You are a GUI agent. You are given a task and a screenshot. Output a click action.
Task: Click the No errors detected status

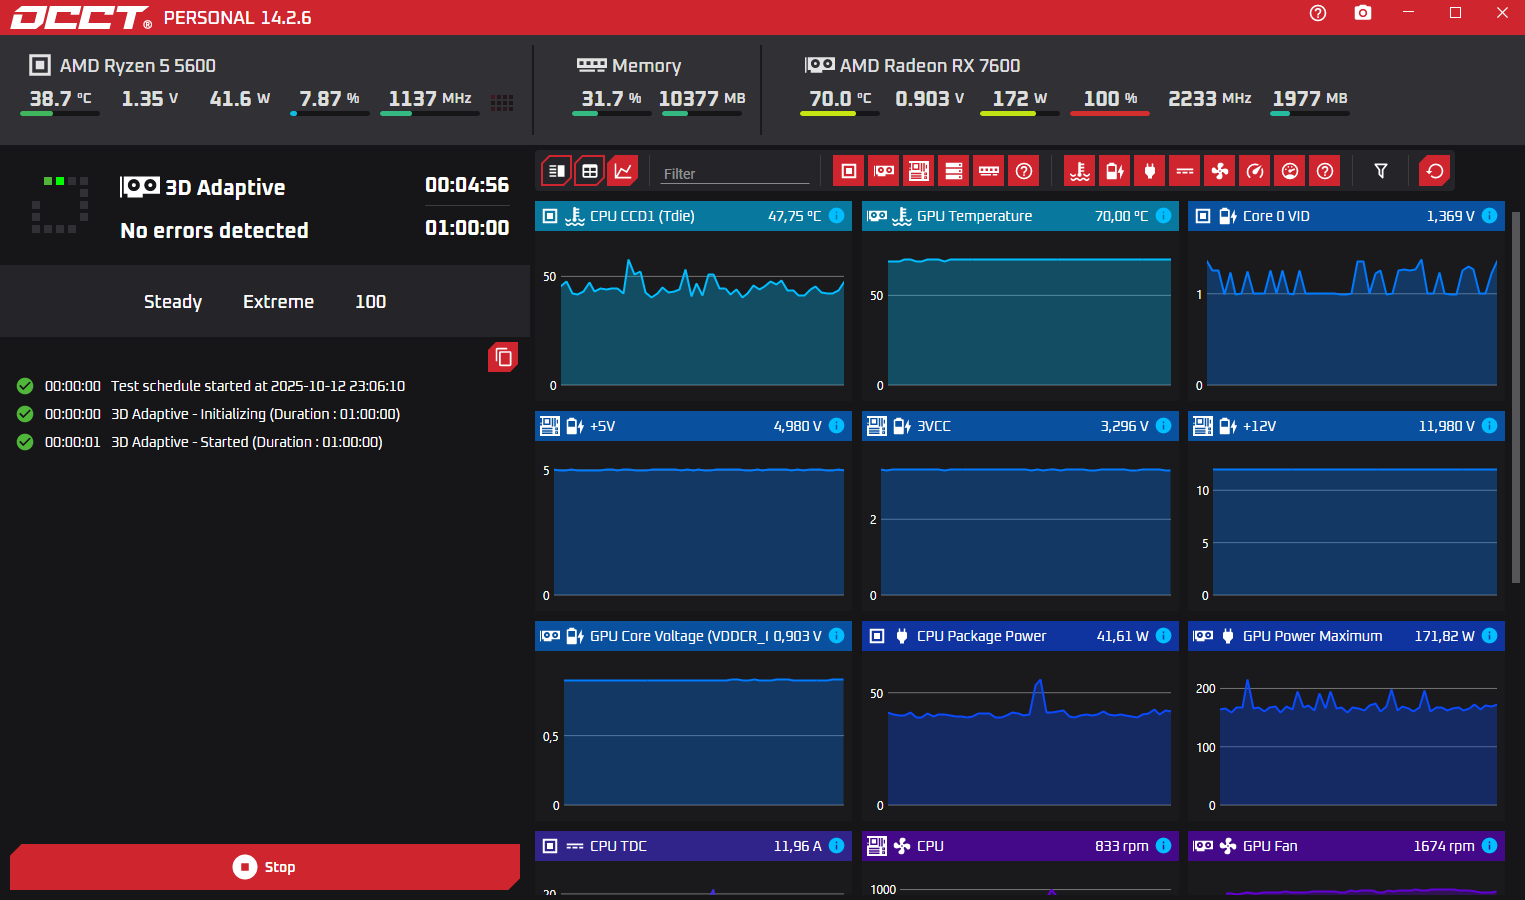214,231
